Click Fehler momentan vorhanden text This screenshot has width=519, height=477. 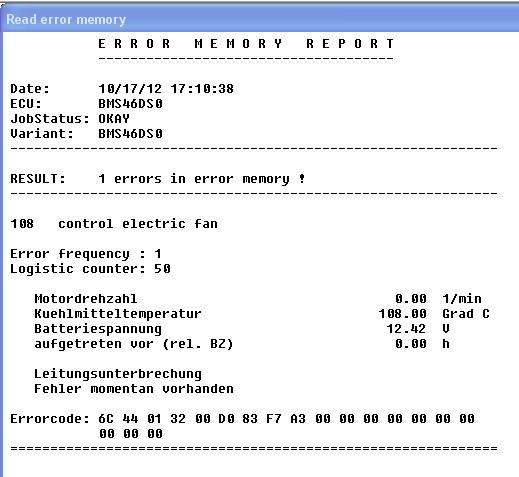coord(134,389)
